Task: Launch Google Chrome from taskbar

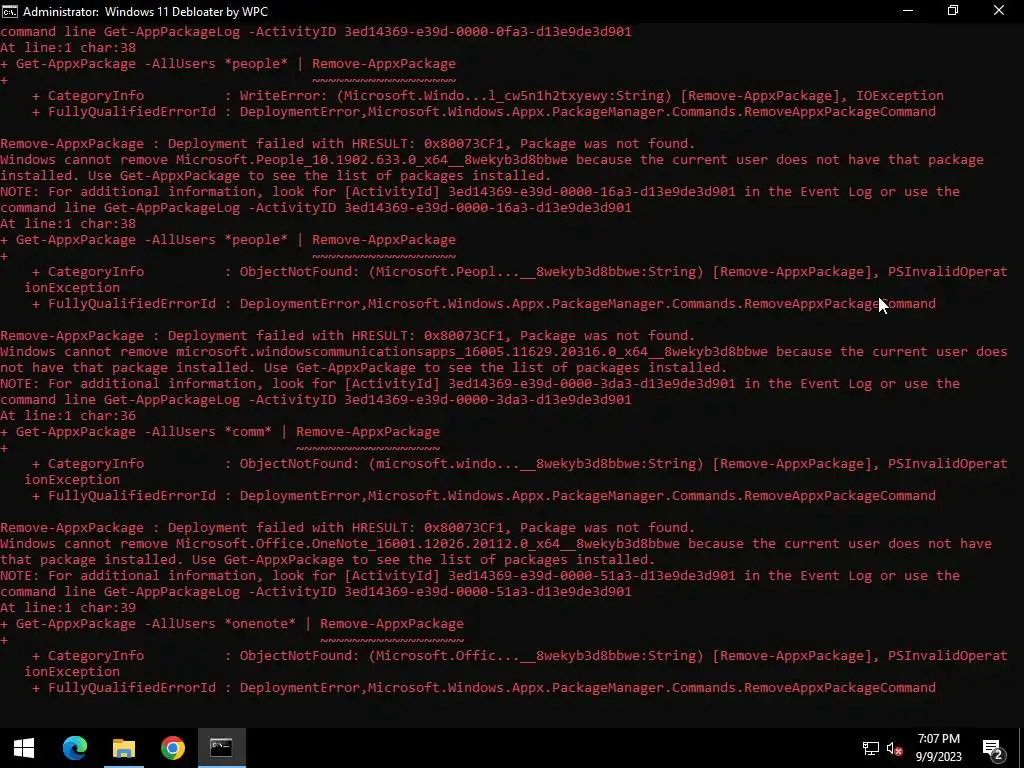Action: point(172,748)
